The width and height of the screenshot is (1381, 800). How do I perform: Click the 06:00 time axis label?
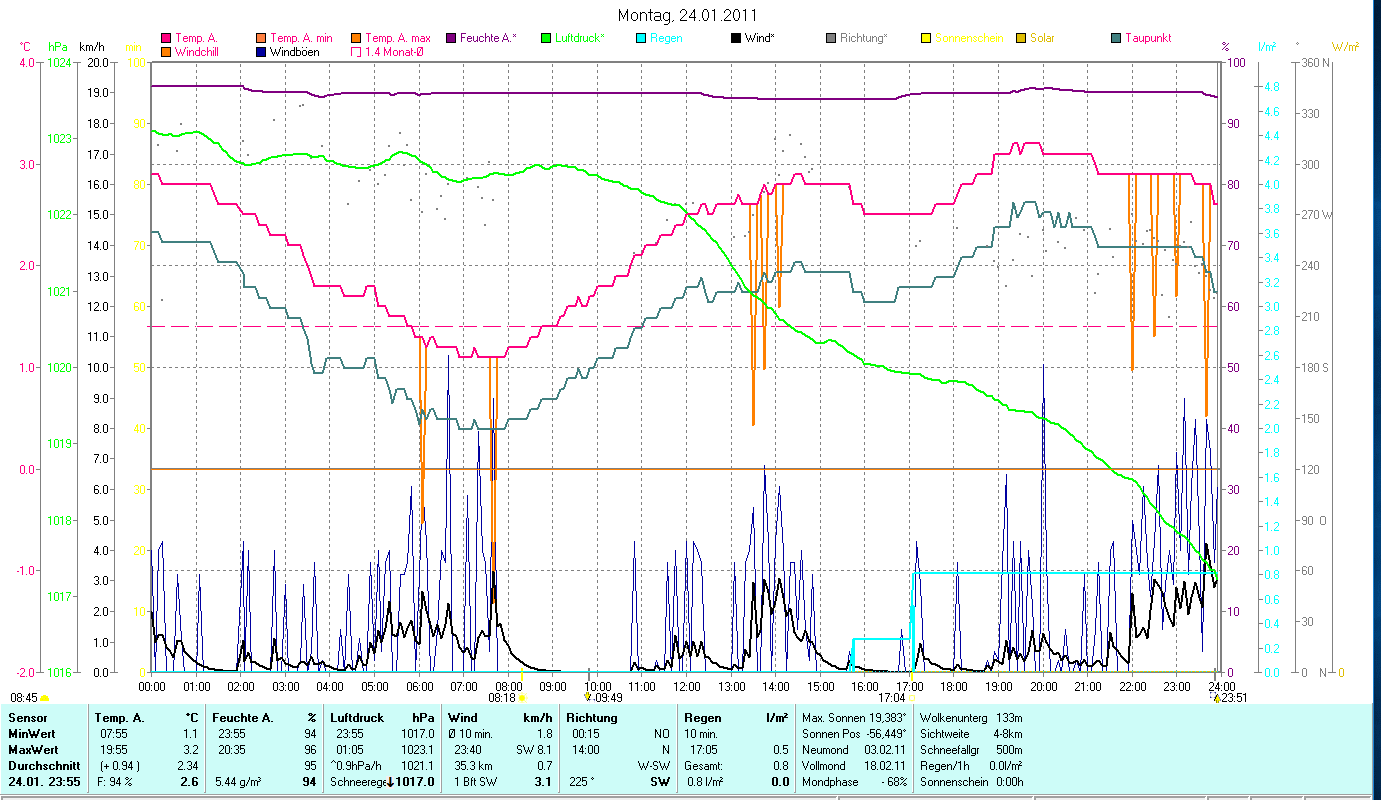419,686
